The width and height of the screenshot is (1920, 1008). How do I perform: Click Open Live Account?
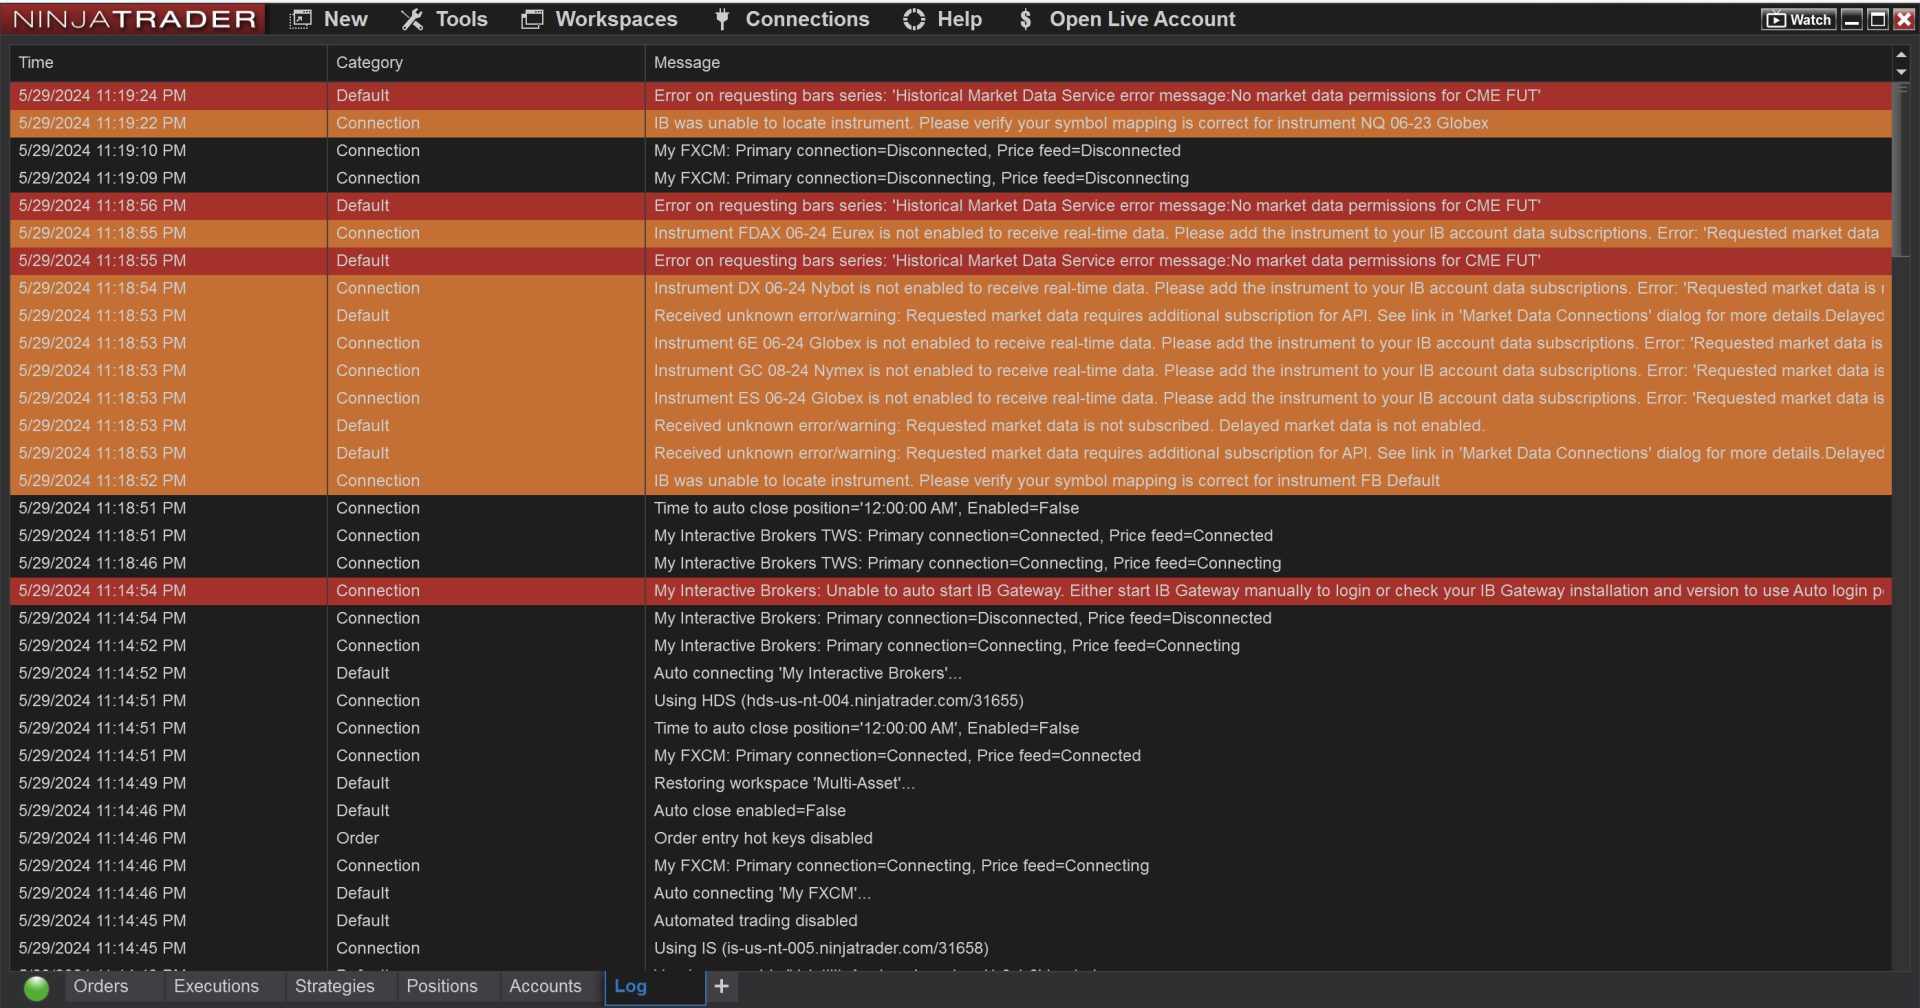(1142, 18)
